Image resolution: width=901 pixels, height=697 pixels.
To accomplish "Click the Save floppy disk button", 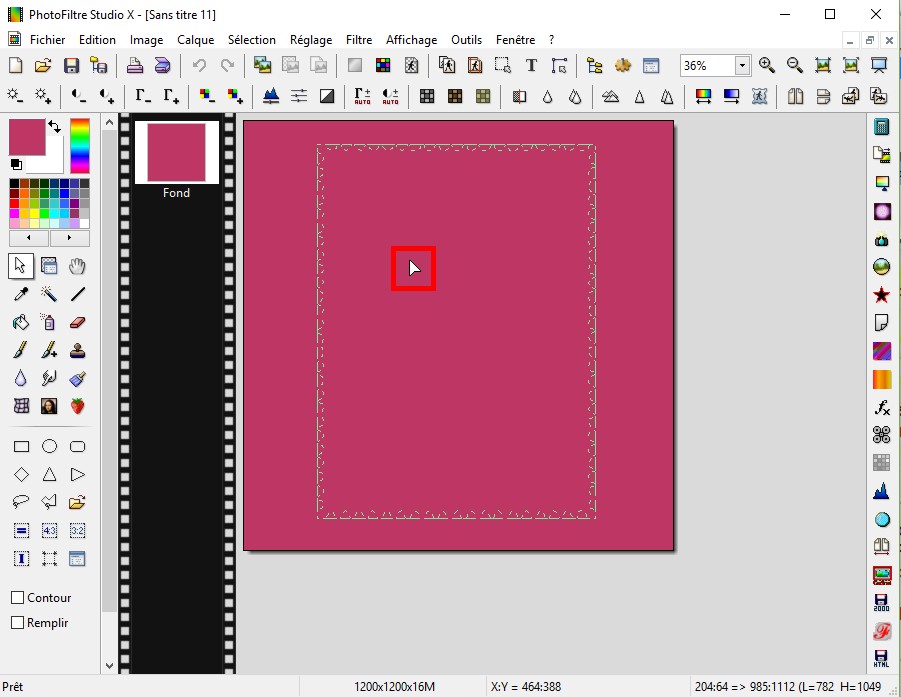I will [71, 66].
